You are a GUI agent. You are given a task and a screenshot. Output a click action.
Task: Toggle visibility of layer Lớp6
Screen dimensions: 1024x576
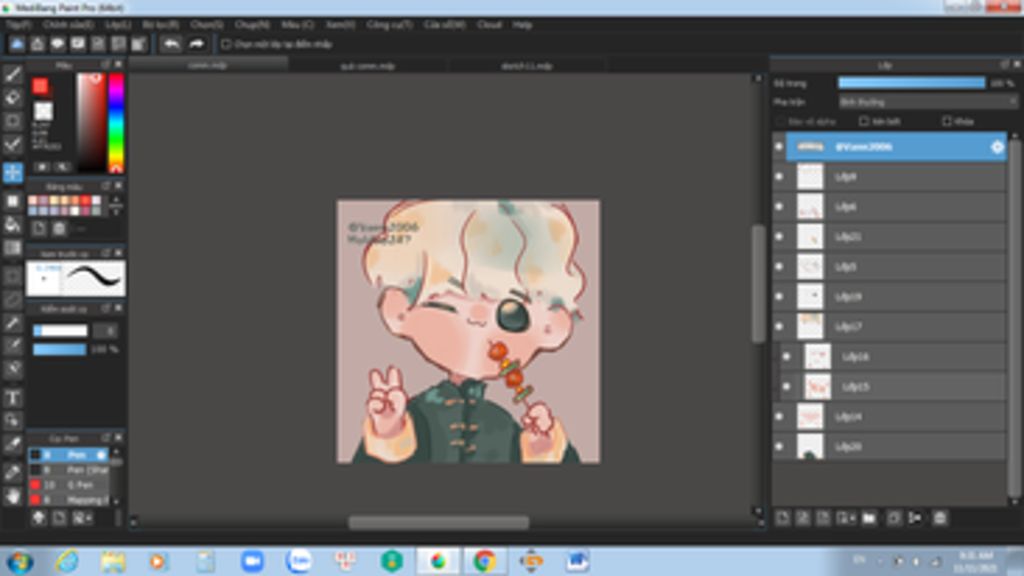pyautogui.click(x=779, y=206)
